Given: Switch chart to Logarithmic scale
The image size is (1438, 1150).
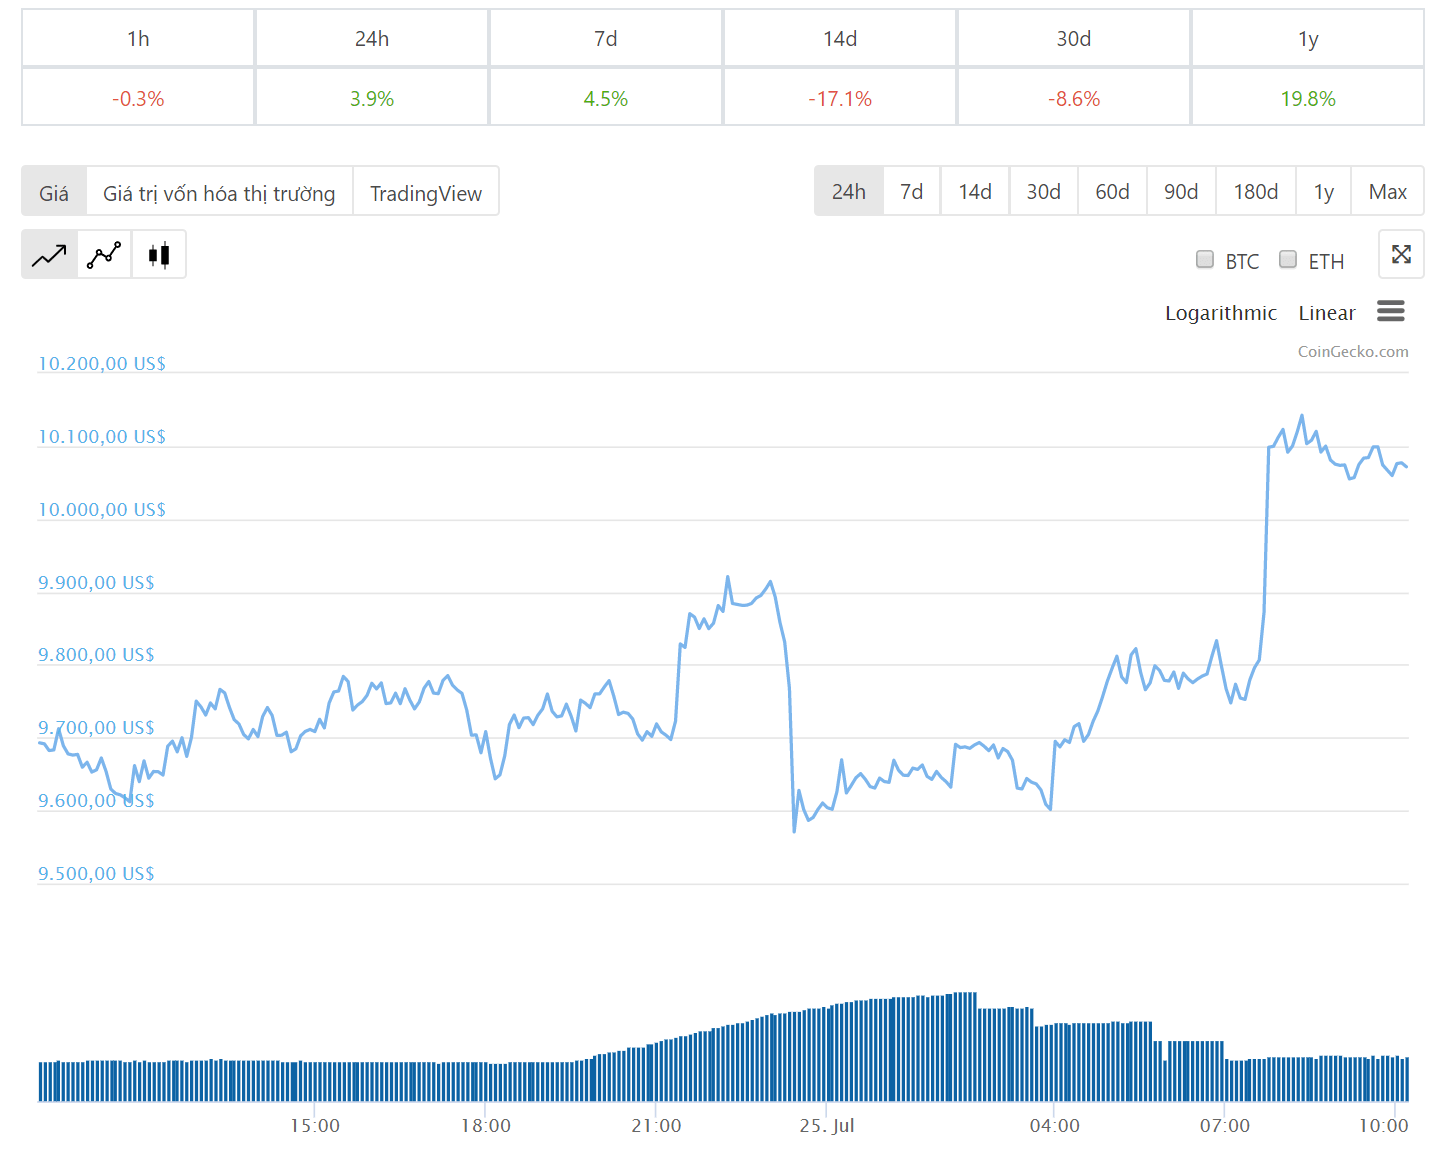Looking at the screenshot, I should point(1221,313).
